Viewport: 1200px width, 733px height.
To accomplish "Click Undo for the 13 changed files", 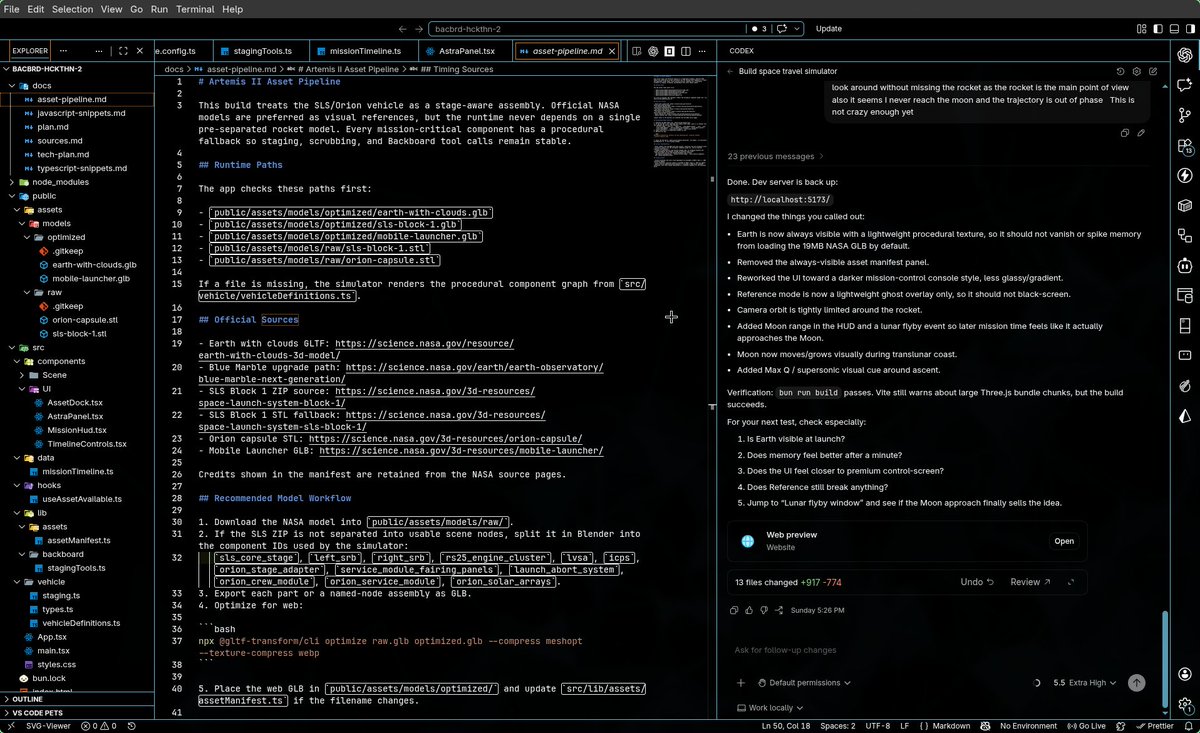I will (x=976, y=581).
